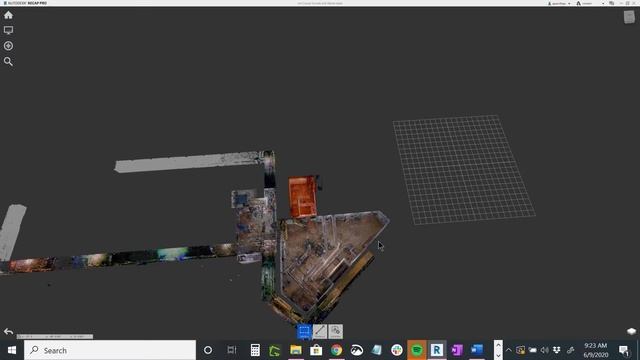Select the distance measure line tool
640x360 pixels.
[x=320, y=332]
